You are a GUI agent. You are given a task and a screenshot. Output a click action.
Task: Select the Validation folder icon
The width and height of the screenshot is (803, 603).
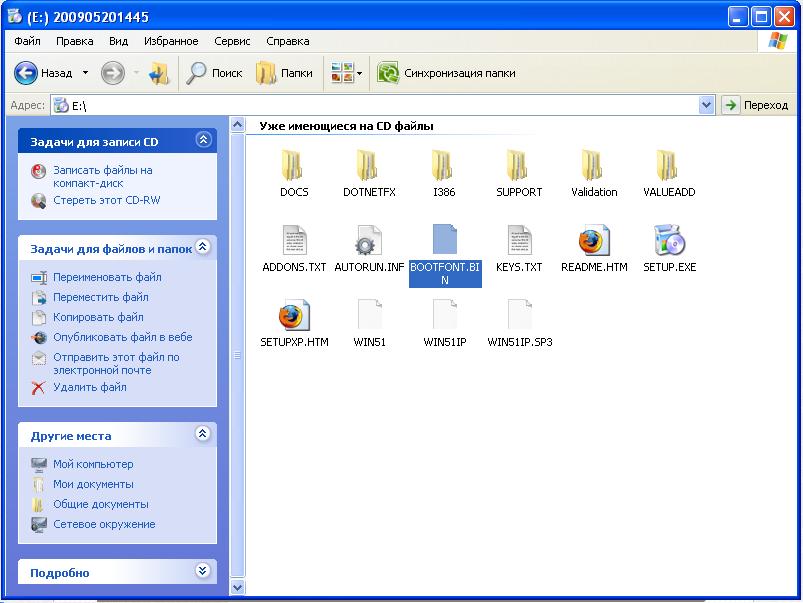[x=594, y=165]
